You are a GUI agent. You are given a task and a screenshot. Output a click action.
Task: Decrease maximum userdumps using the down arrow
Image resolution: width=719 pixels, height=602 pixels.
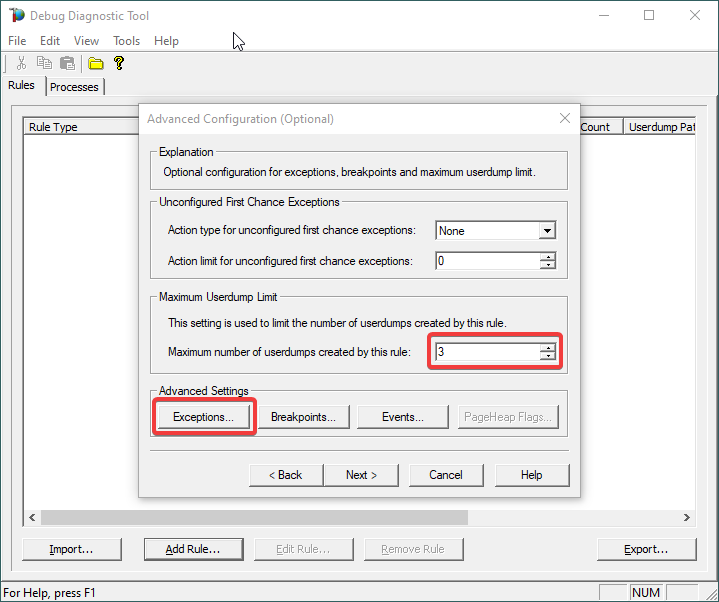(x=547, y=356)
